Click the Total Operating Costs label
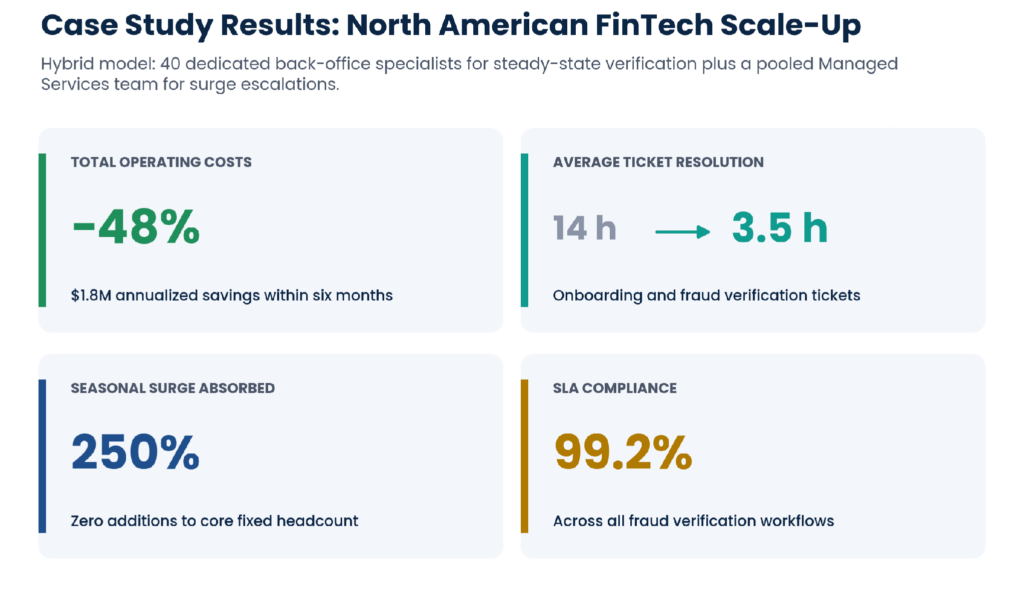 click(x=161, y=162)
